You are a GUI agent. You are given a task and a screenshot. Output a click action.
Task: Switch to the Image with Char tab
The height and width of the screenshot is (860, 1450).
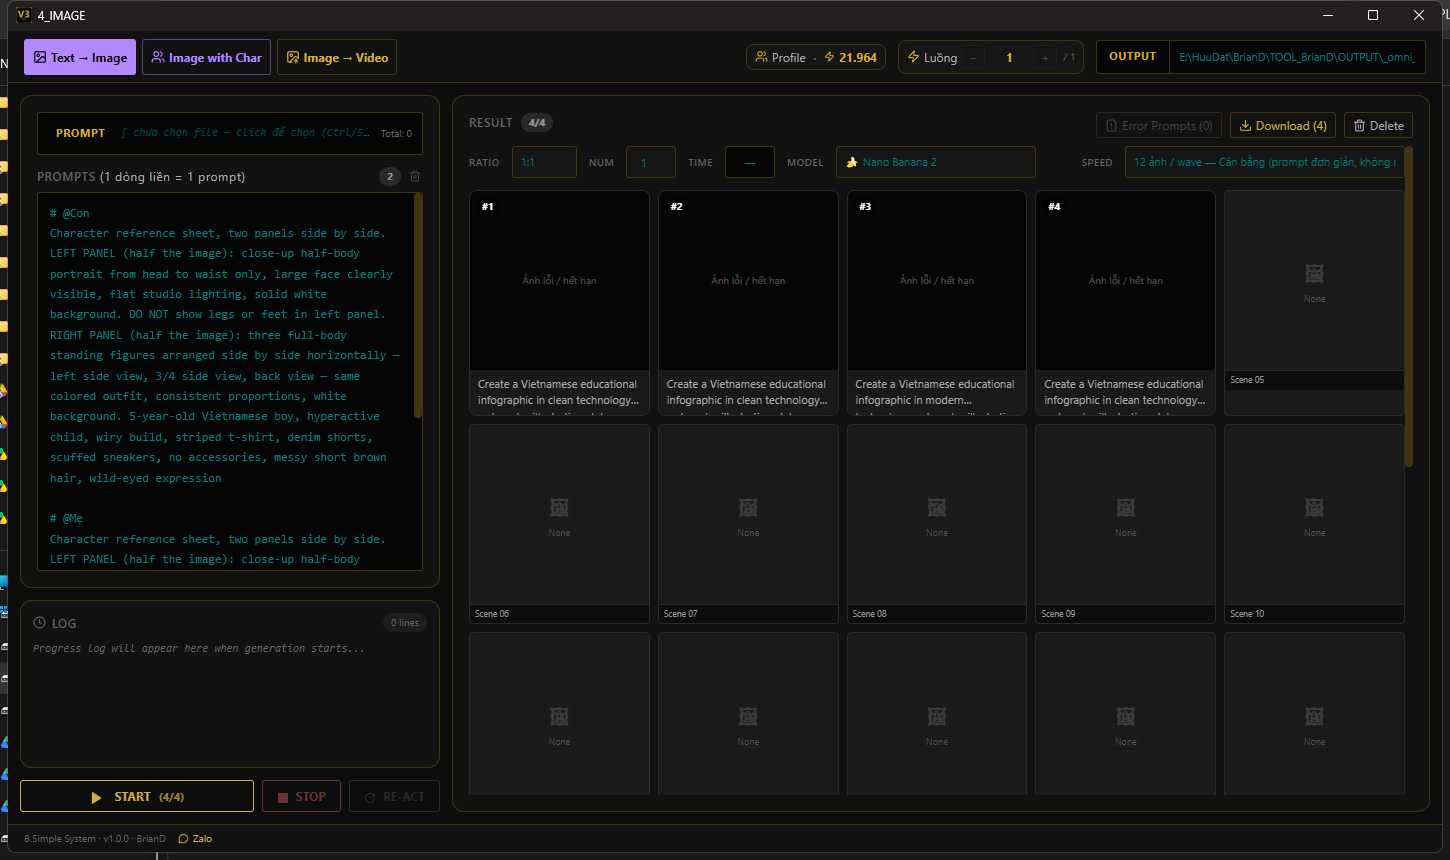point(206,57)
